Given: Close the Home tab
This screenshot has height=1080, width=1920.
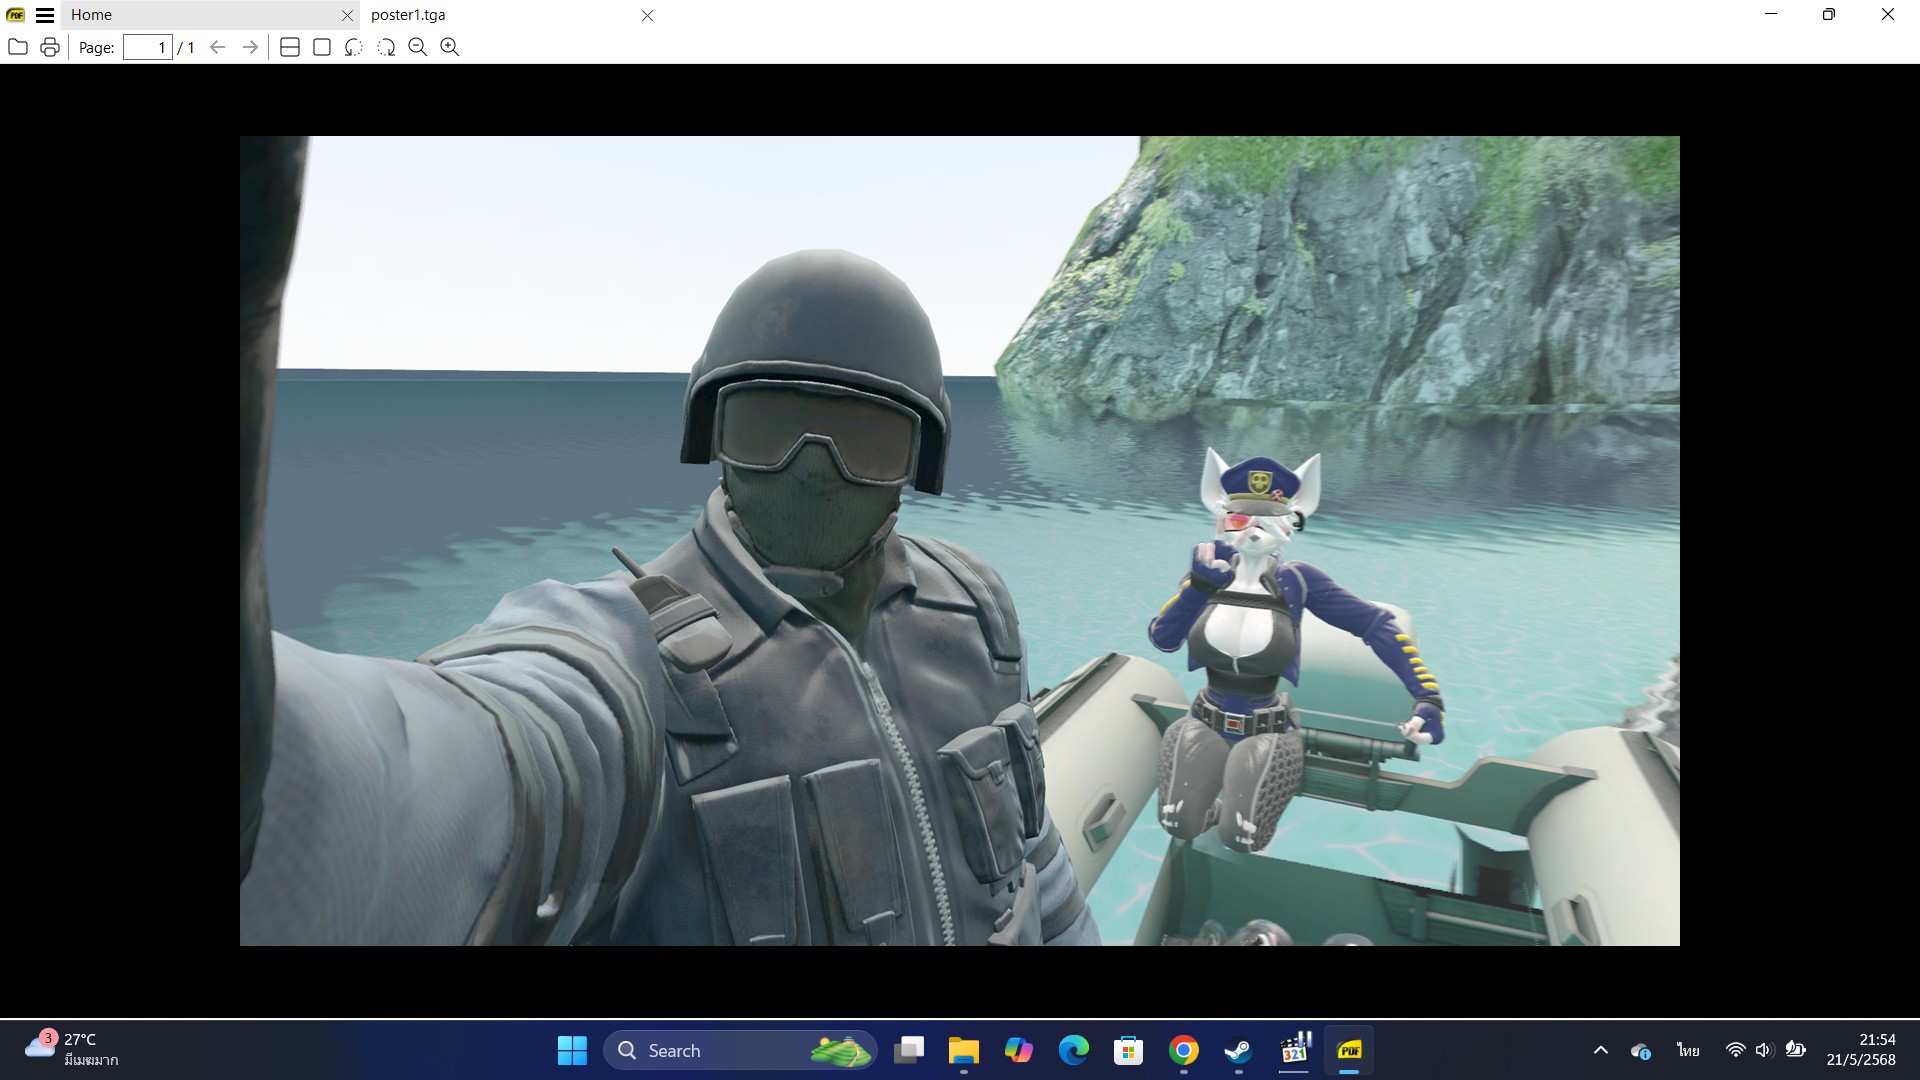Looking at the screenshot, I should (x=347, y=15).
